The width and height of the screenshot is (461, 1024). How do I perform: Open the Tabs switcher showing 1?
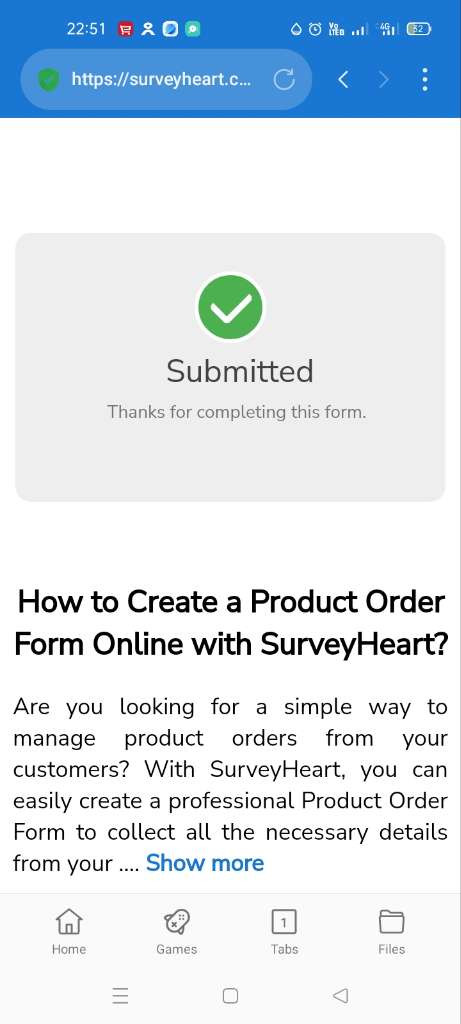point(284,932)
